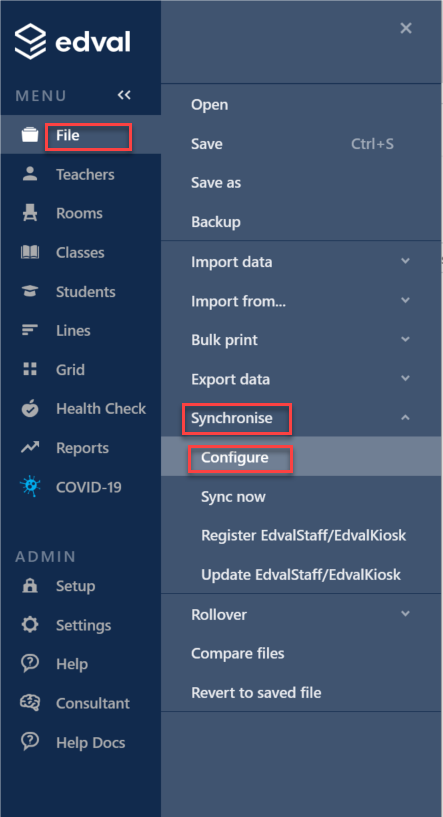The height and width of the screenshot is (817, 443).
Task: Click Compare files option
Action: pyautogui.click(x=238, y=653)
